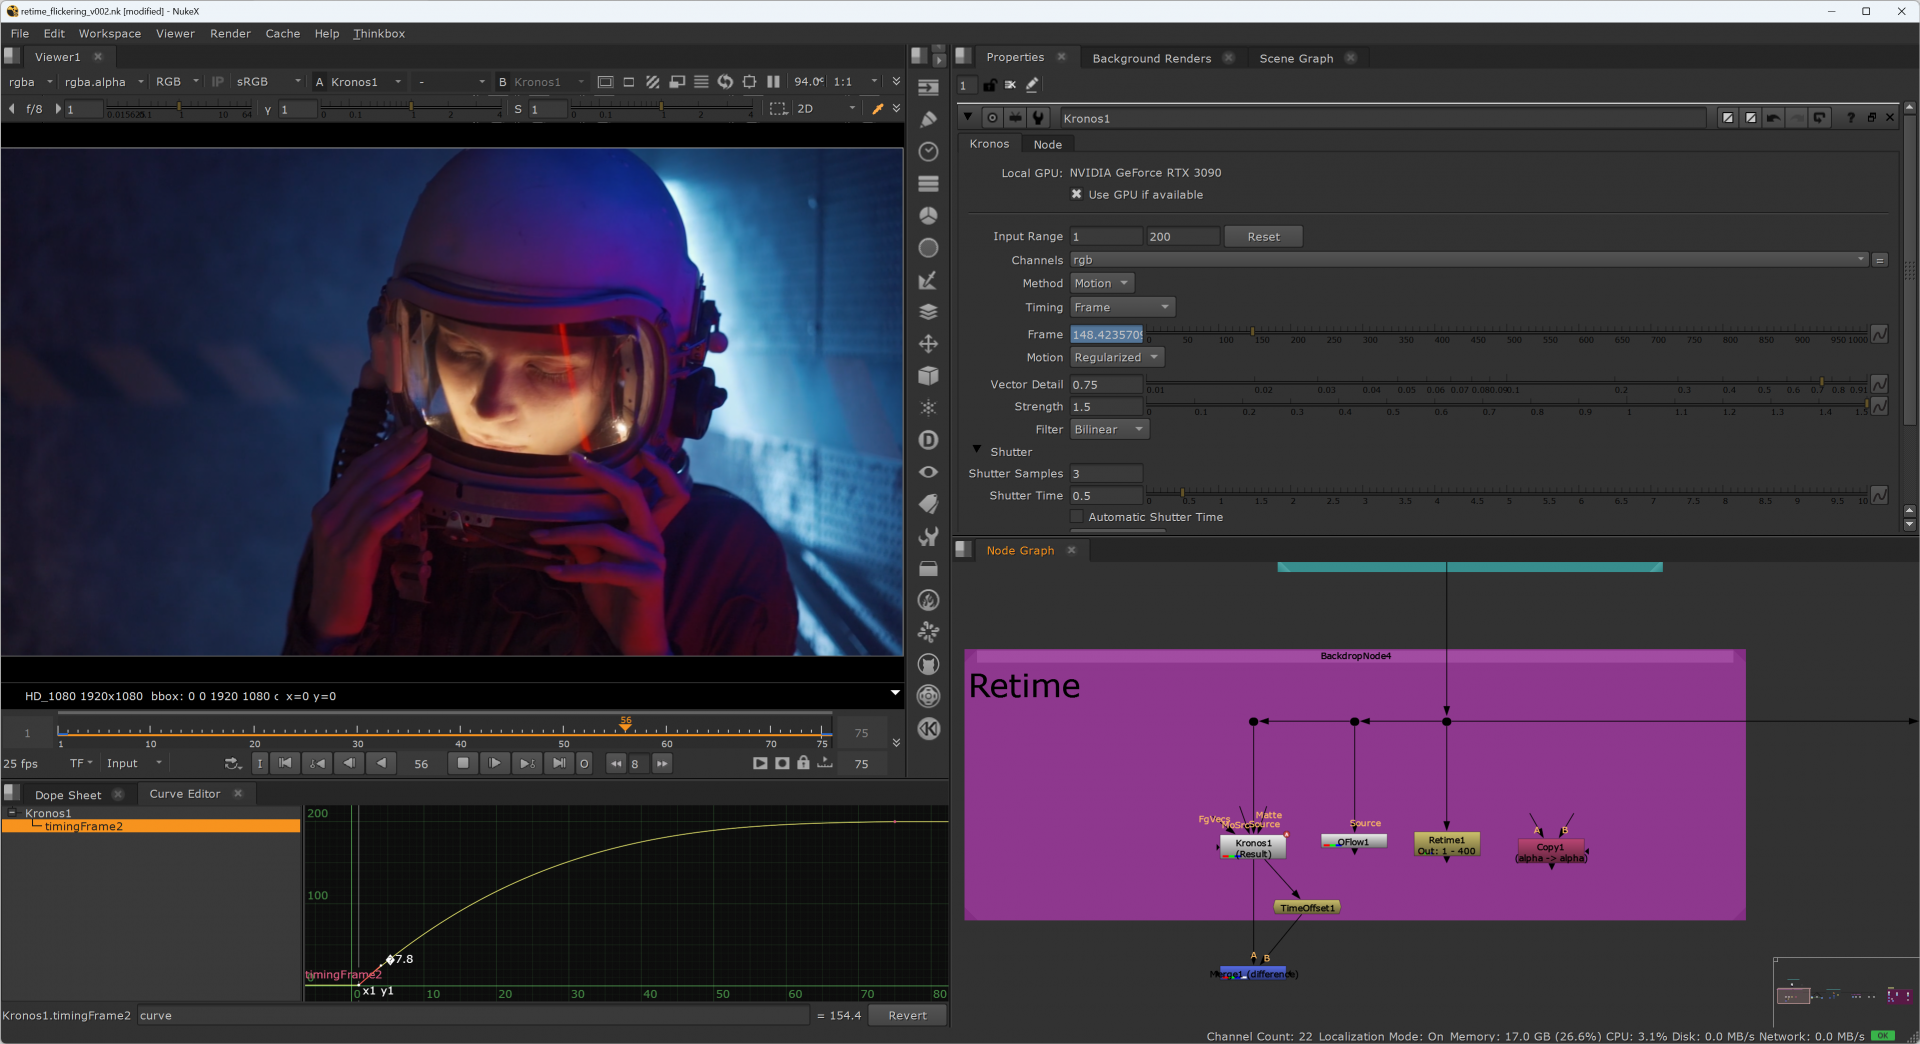
Task: Click the clear-all-panels icon in Properties
Action: (1011, 85)
